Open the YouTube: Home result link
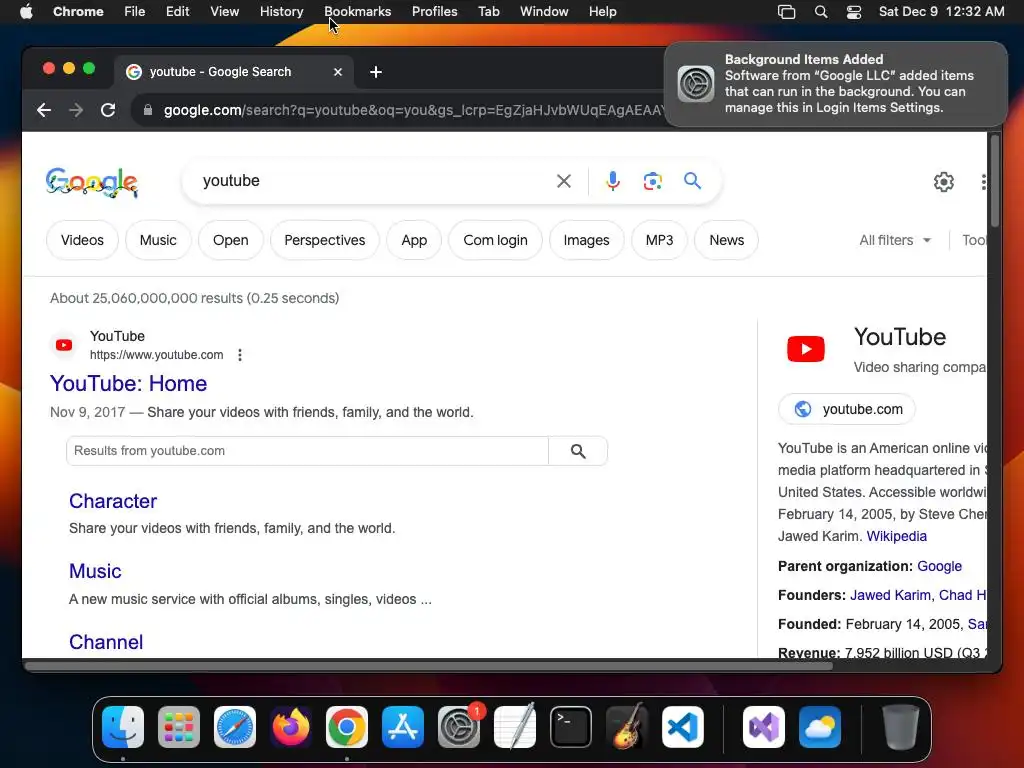This screenshot has height=768, width=1024. pyautogui.click(x=129, y=383)
